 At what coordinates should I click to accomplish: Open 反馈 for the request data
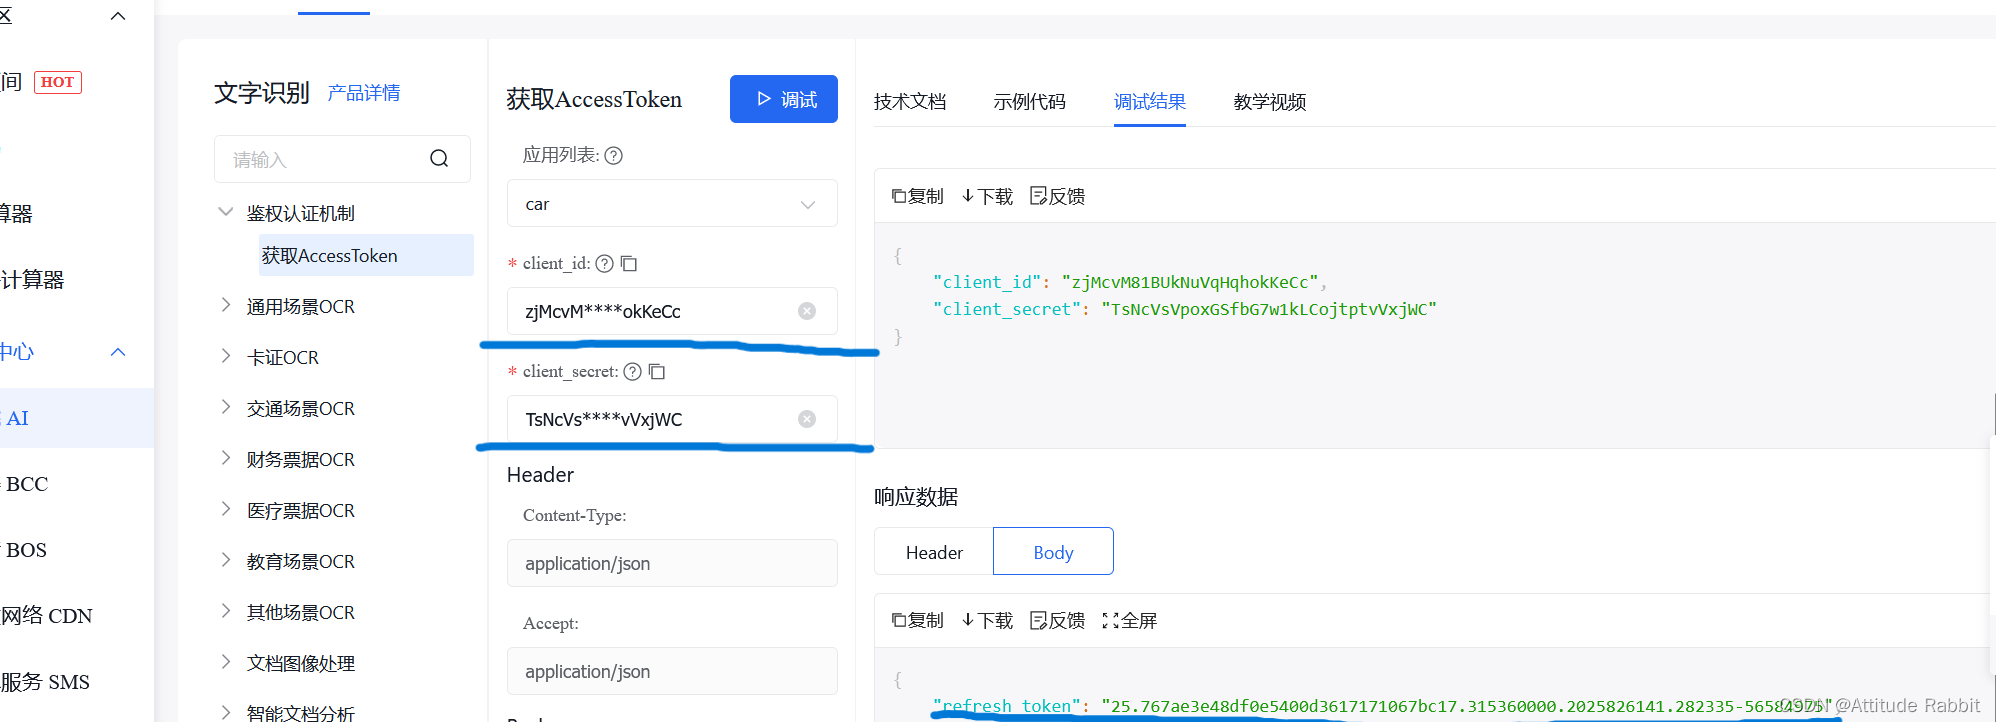1057,196
